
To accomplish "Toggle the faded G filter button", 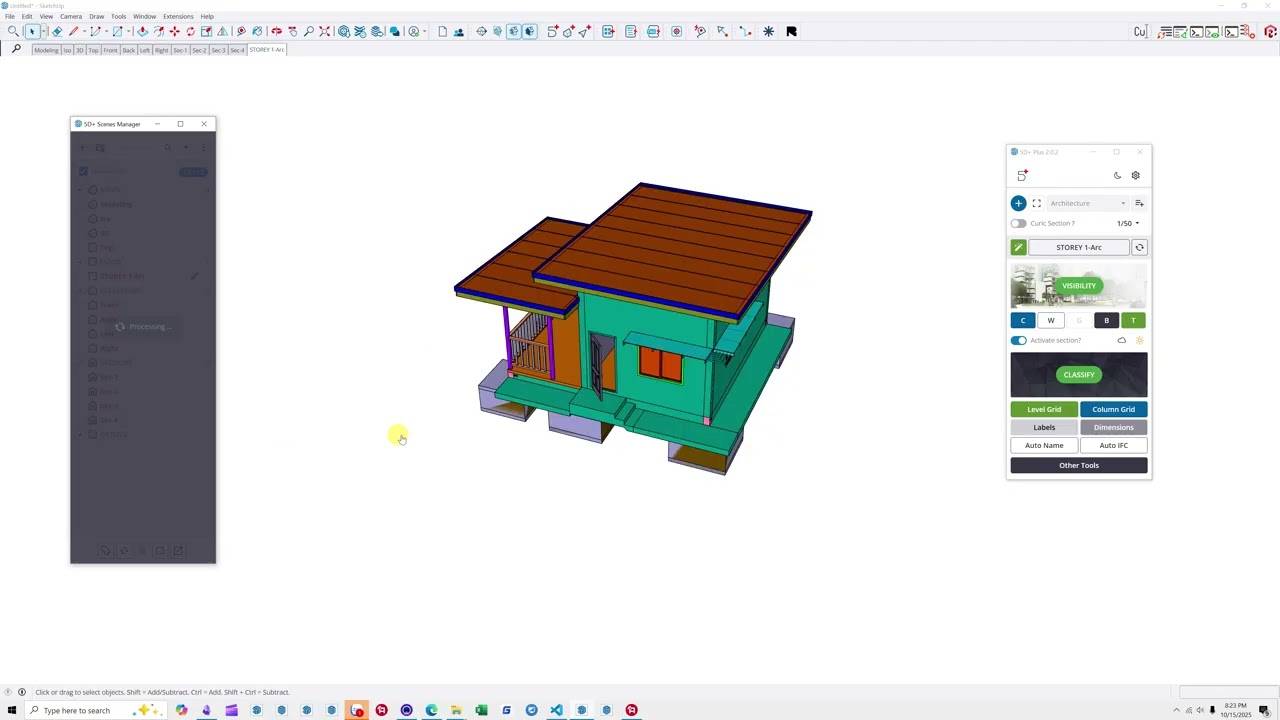I will point(1078,320).
